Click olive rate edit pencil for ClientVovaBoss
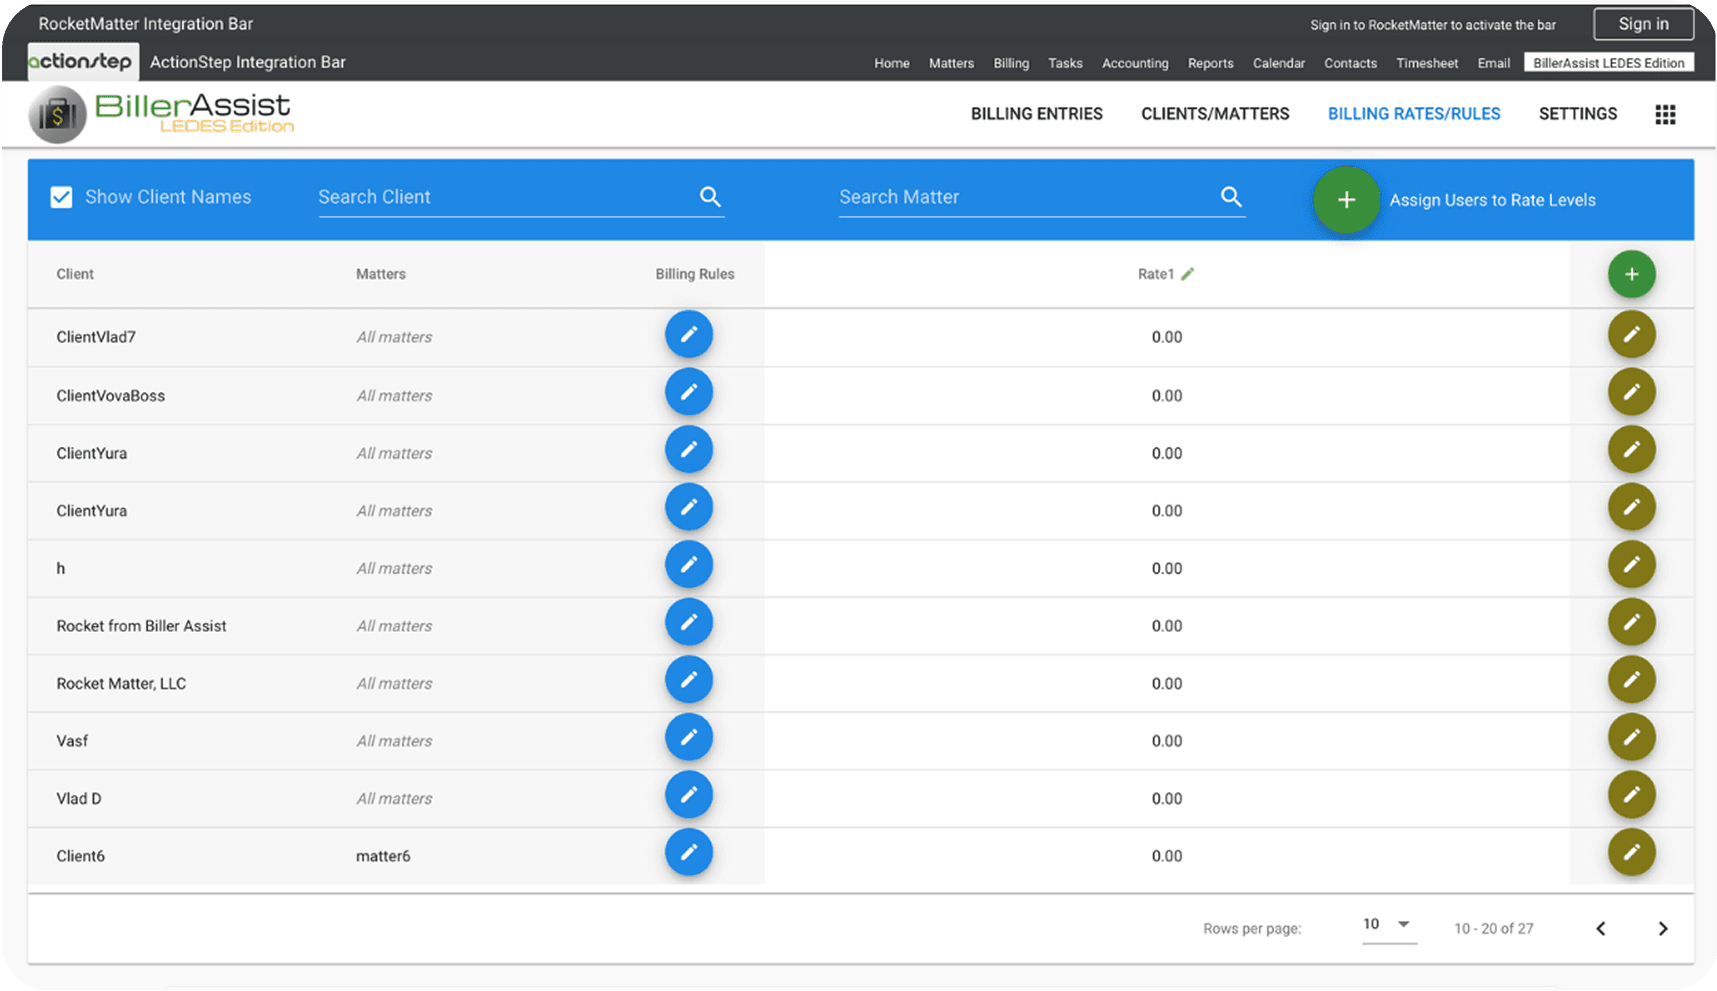1717x991 pixels. [1631, 393]
